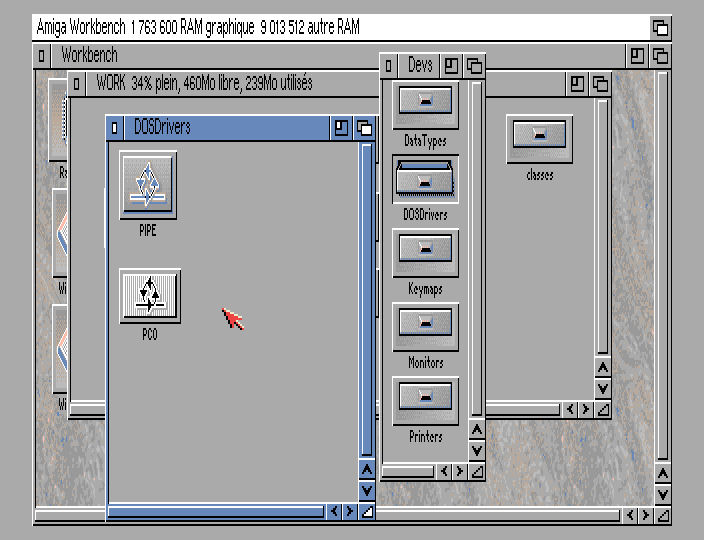Image resolution: width=704 pixels, height=540 pixels.
Task: Click the right arrow in DOSDrivers window
Action: [x=349, y=511]
